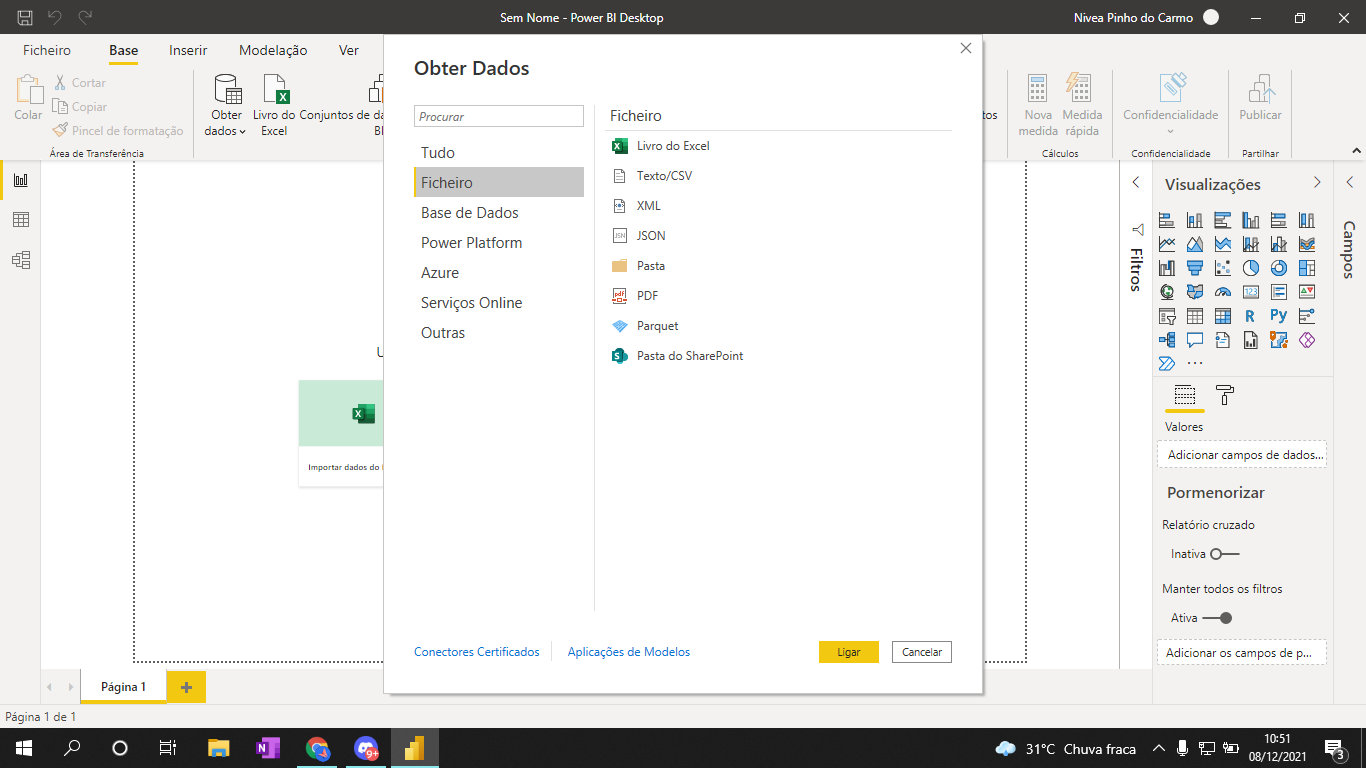1366x768 pixels.
Task: Select the funnel chart visual
Action: pos(1195,268)
